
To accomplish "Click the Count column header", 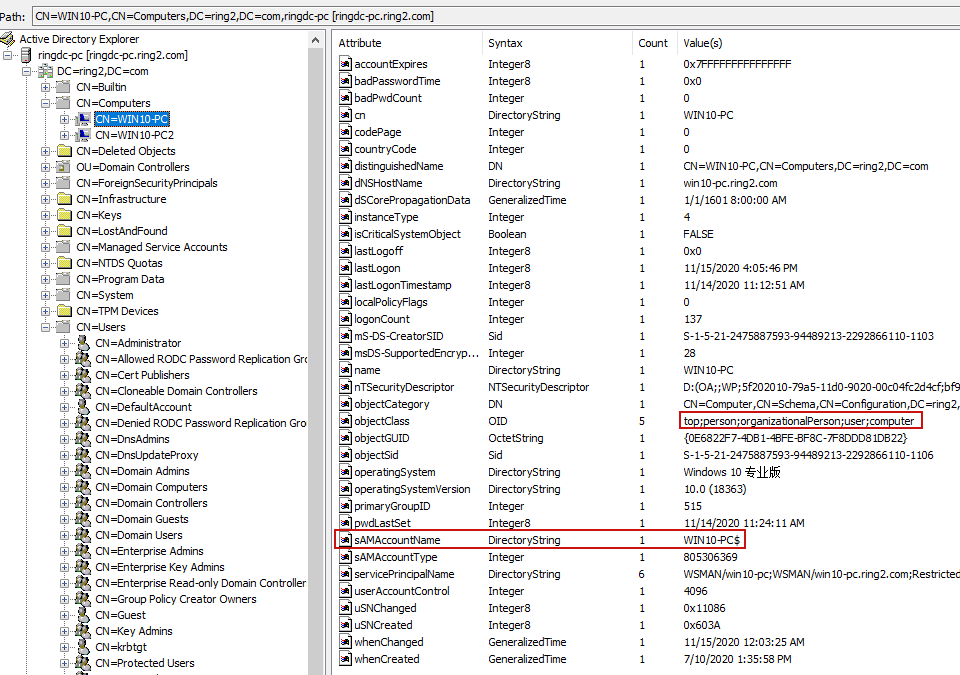I will 653,43.
